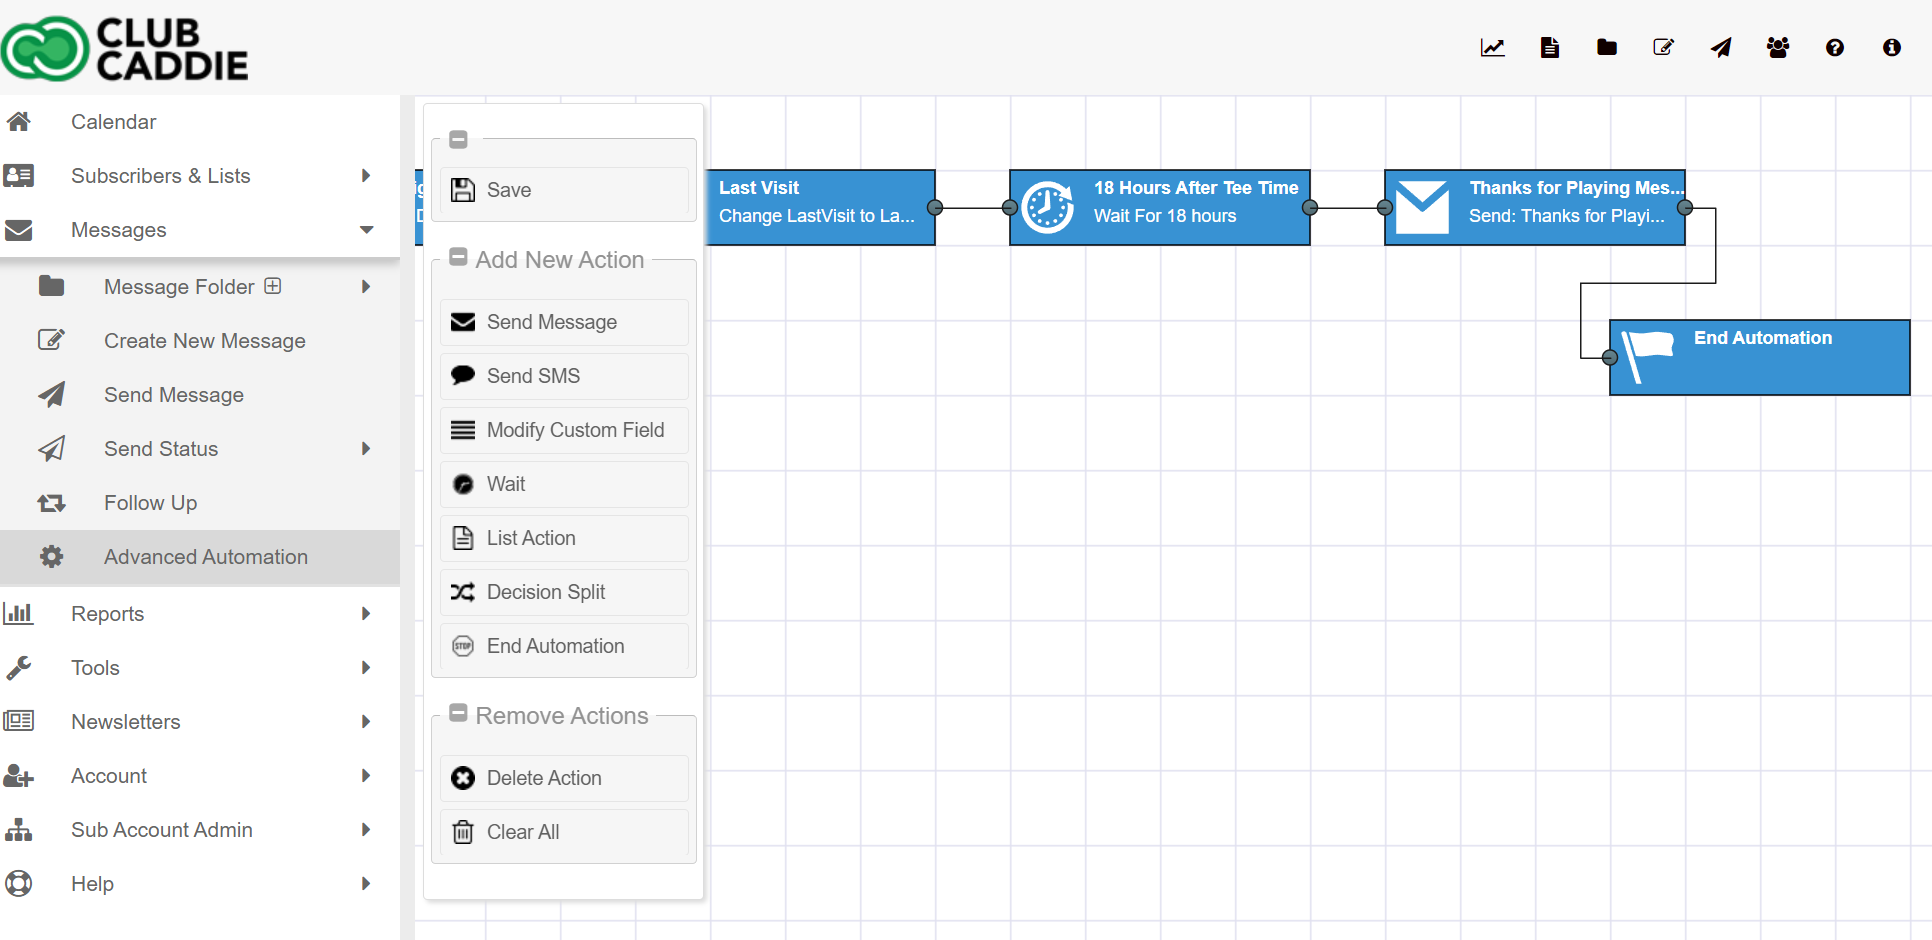Expand the Subscribers & Lists submenu arrow
The image size is (1932, 940).
(x=366, y=176)
